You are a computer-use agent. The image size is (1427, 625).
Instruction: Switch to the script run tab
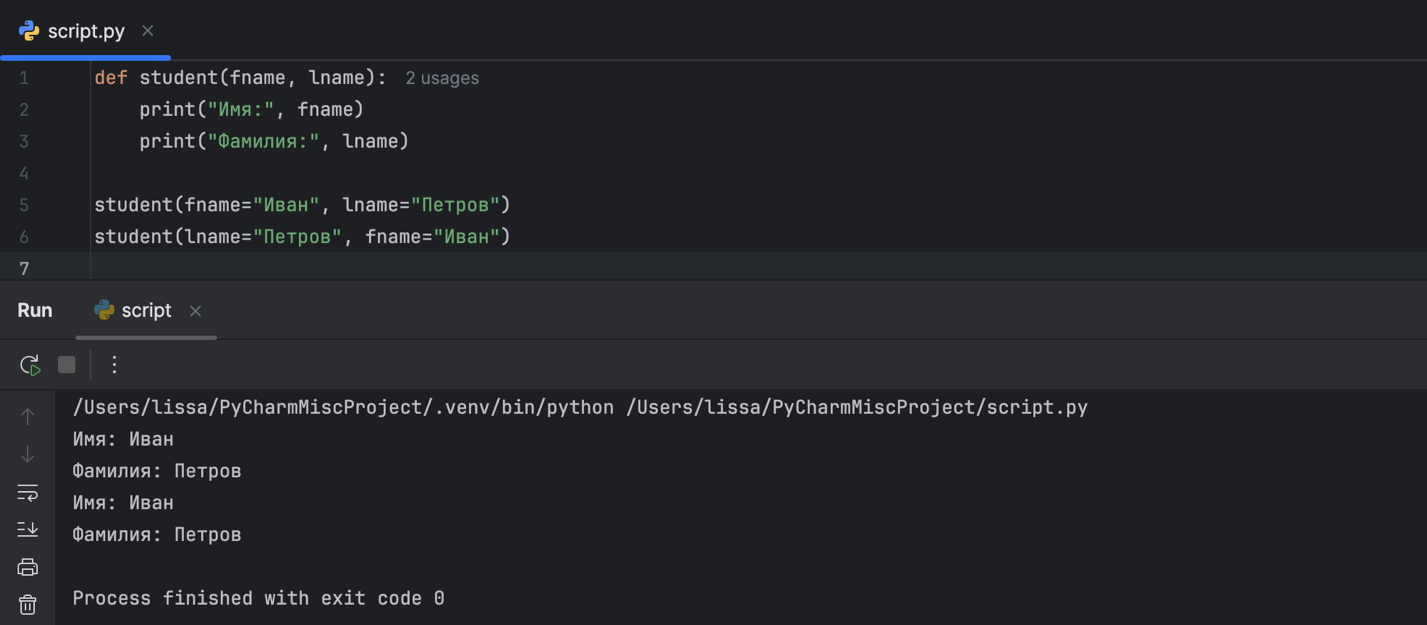pyautogui.click(x=146, y=311)
